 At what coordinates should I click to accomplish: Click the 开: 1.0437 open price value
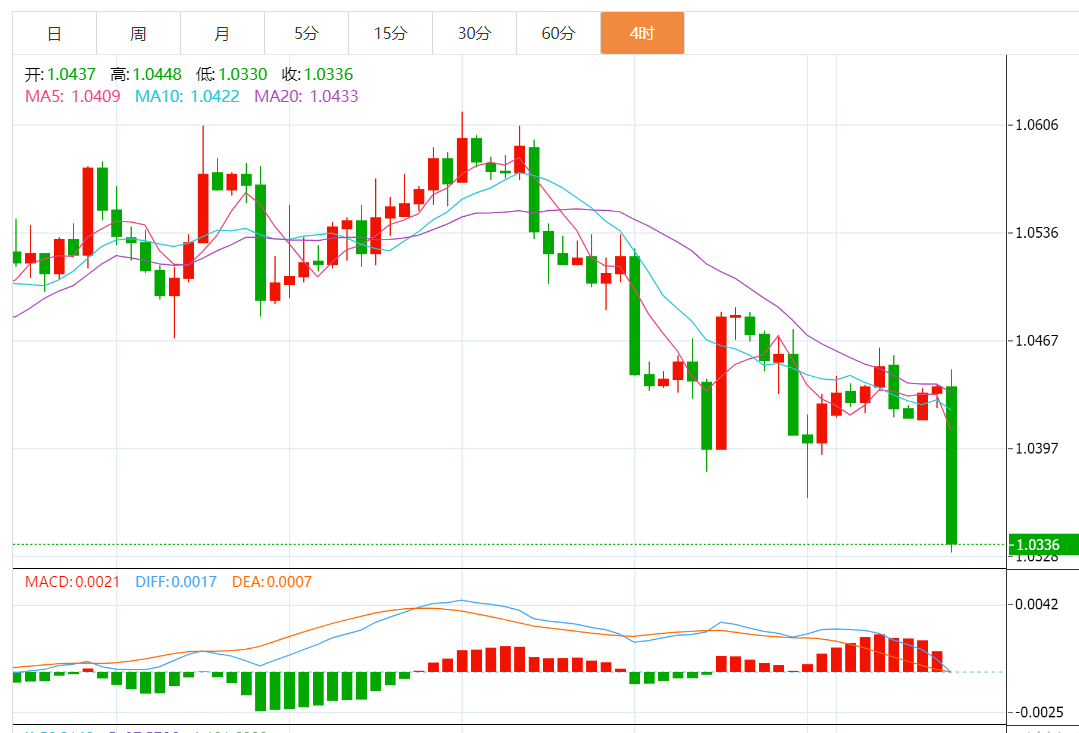click(60, 74)
